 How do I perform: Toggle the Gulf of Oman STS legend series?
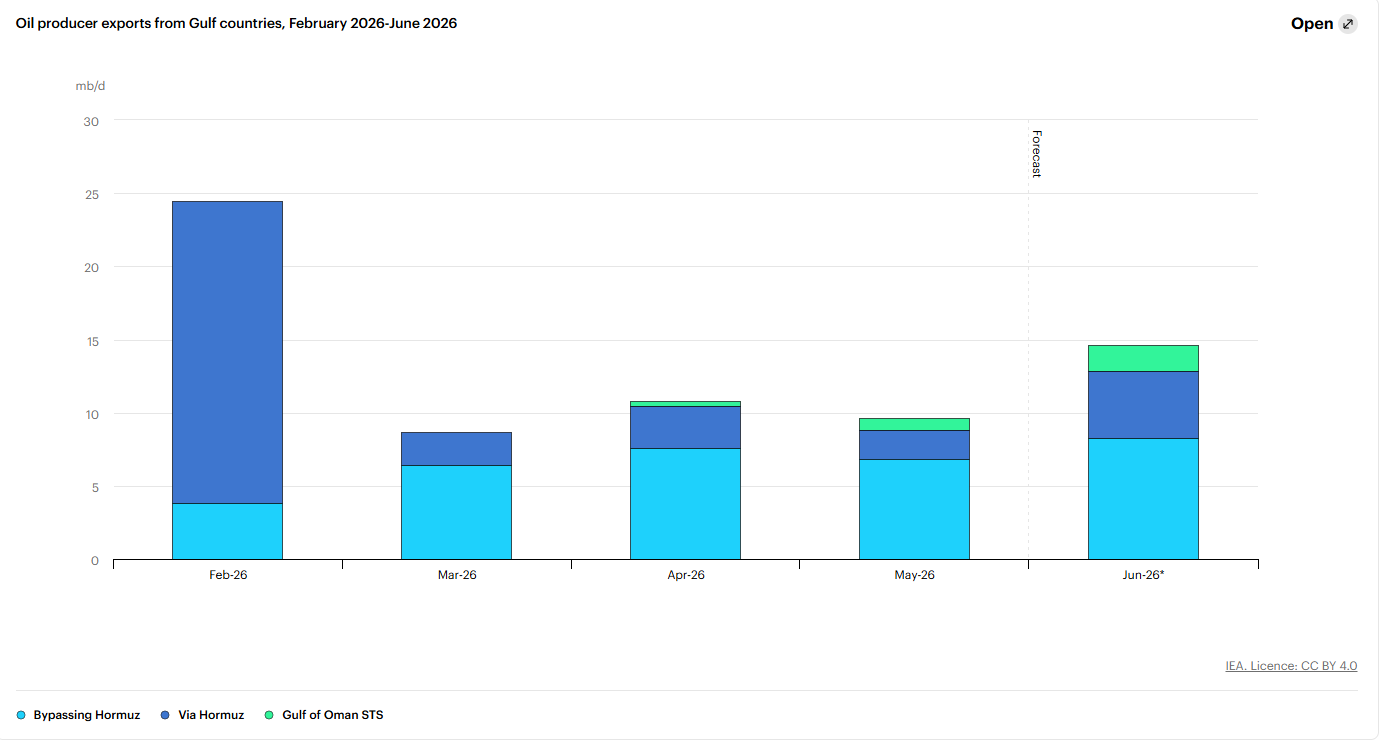click(x=324, y=715)
